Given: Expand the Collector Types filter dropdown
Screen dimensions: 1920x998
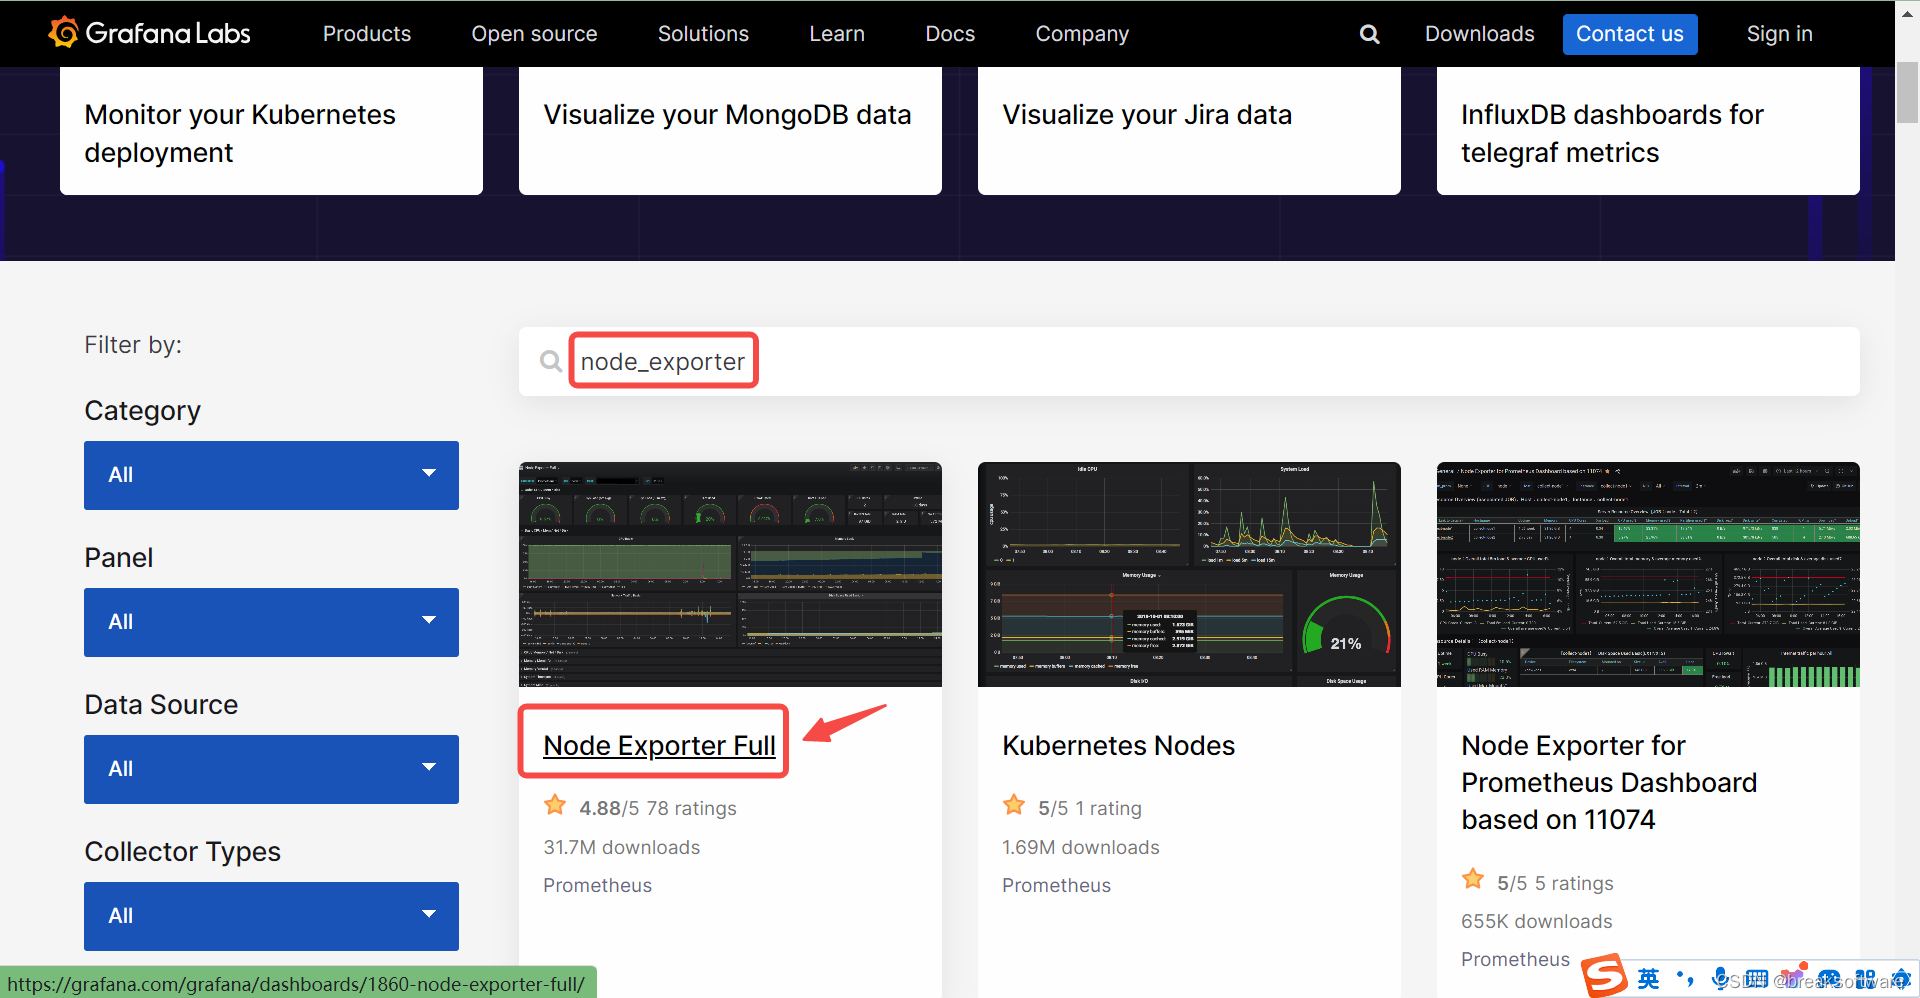Looking at the screenshot, I should pos(271,916).
